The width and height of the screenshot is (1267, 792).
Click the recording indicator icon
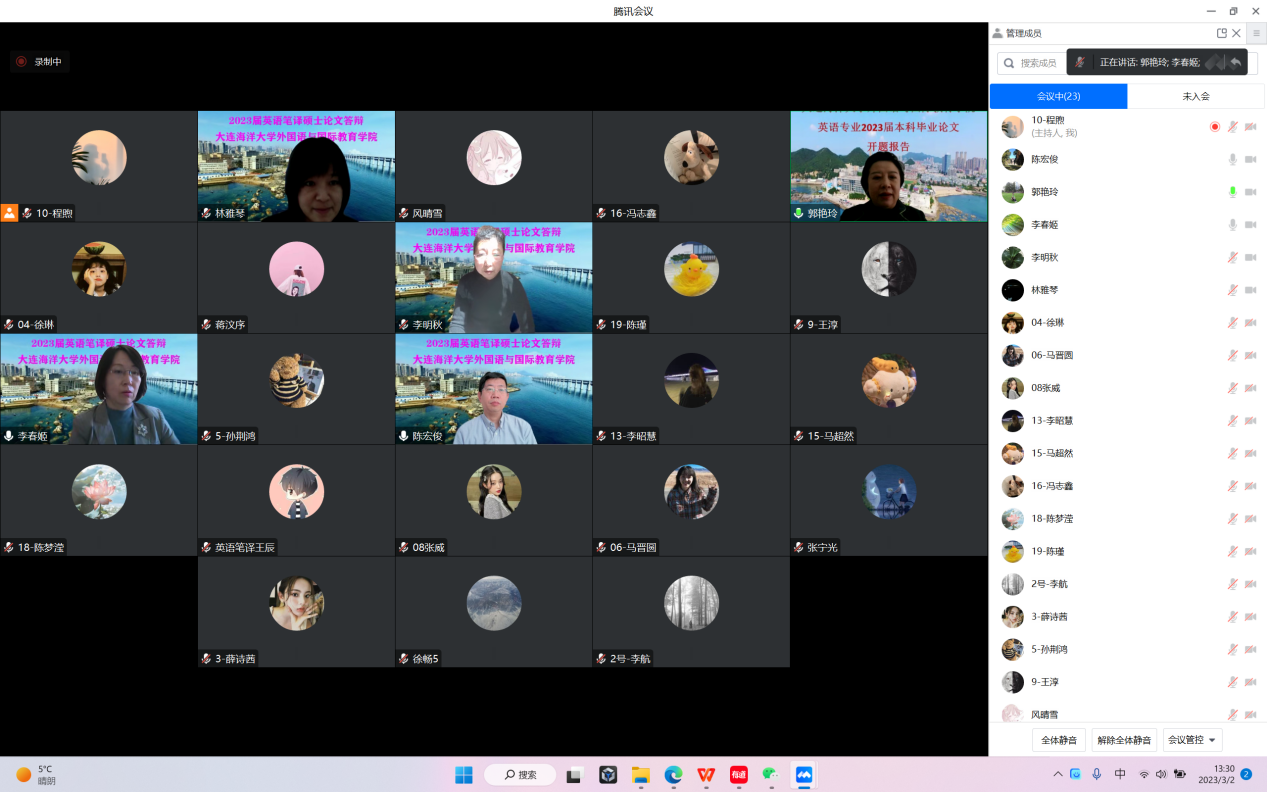[x=21, y=61]
